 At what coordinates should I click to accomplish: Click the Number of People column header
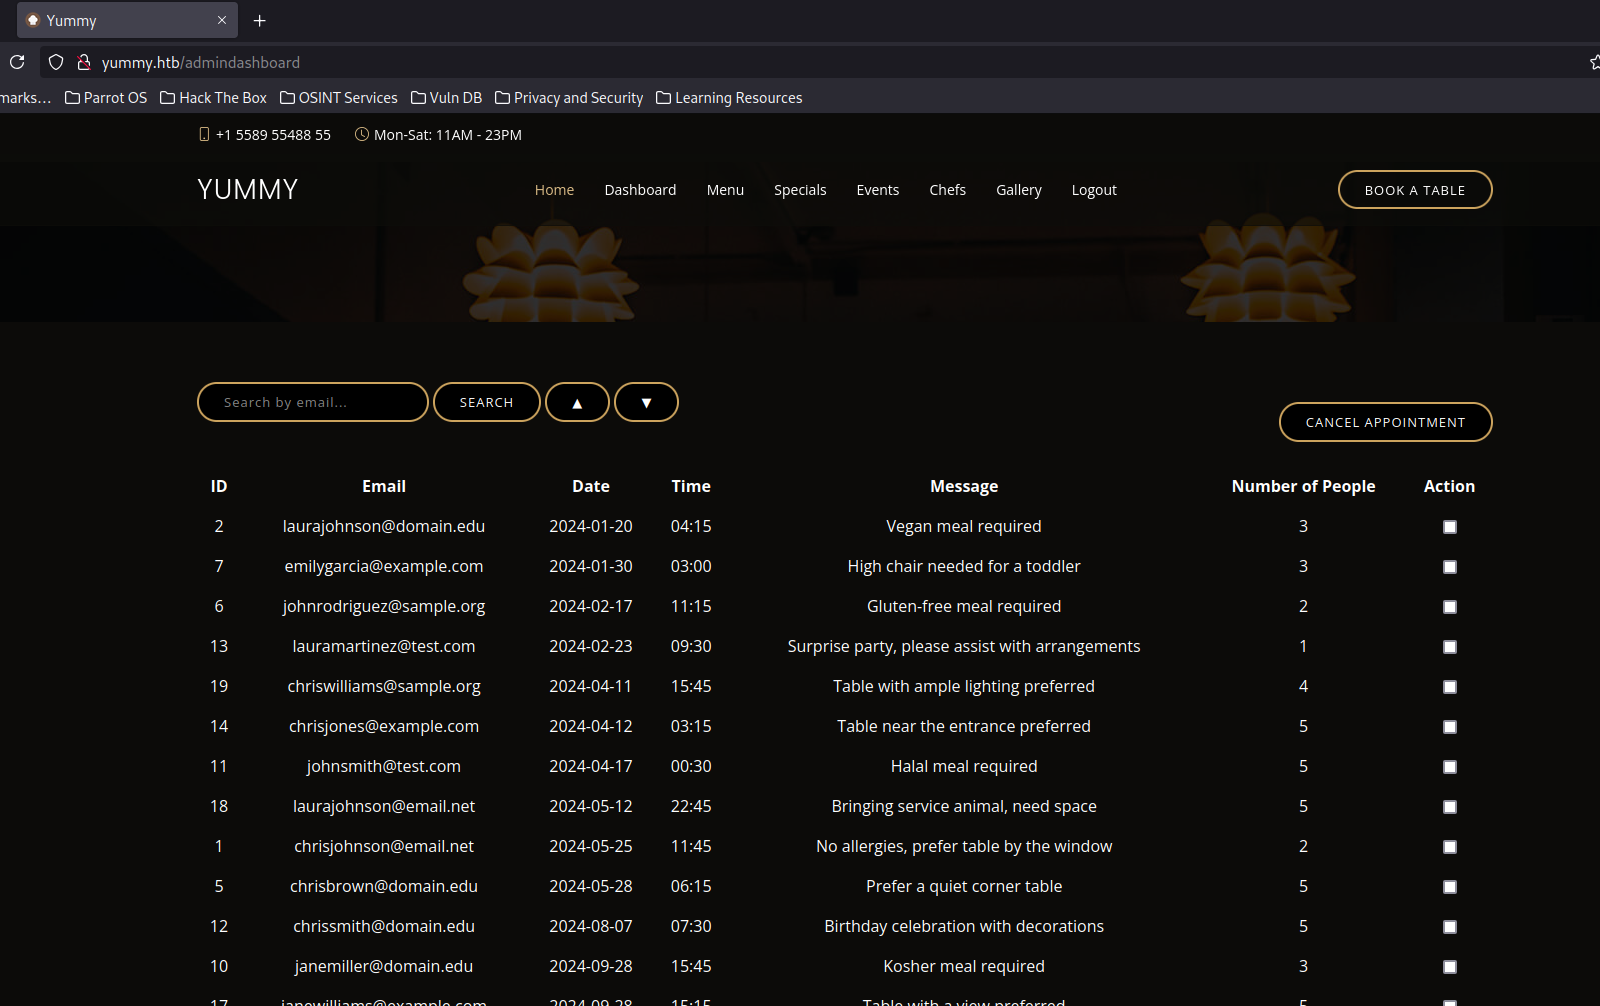(1303, 486)
